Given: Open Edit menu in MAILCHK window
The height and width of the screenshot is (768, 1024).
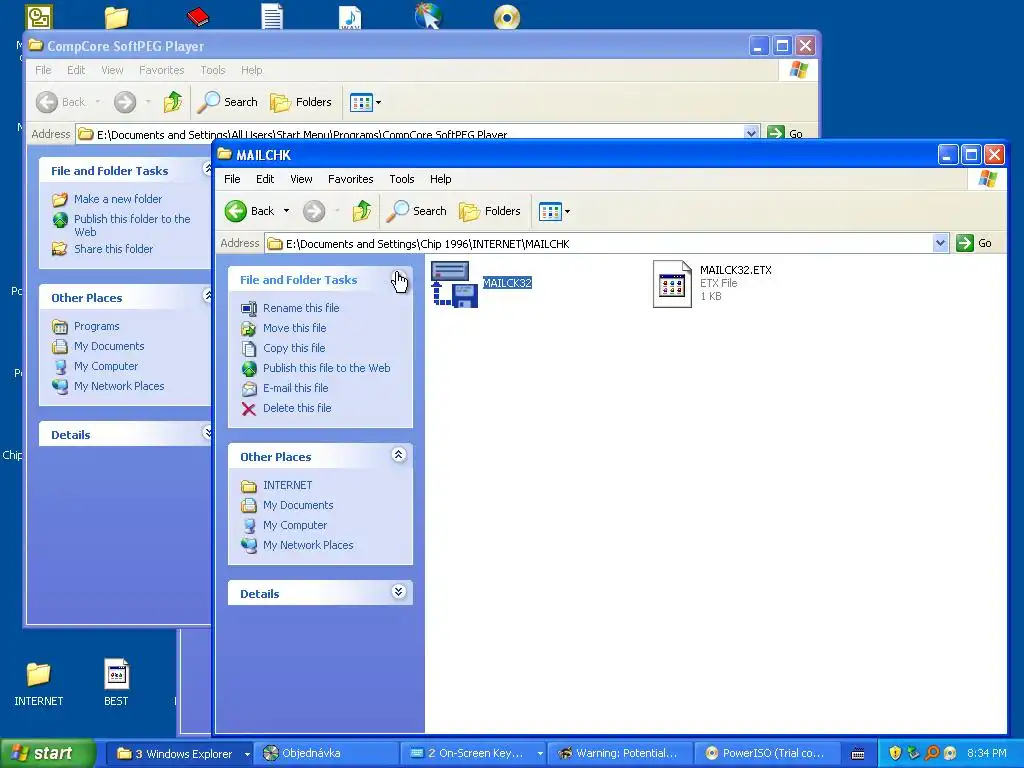Looking at the screenshot, I should [264, 179].
